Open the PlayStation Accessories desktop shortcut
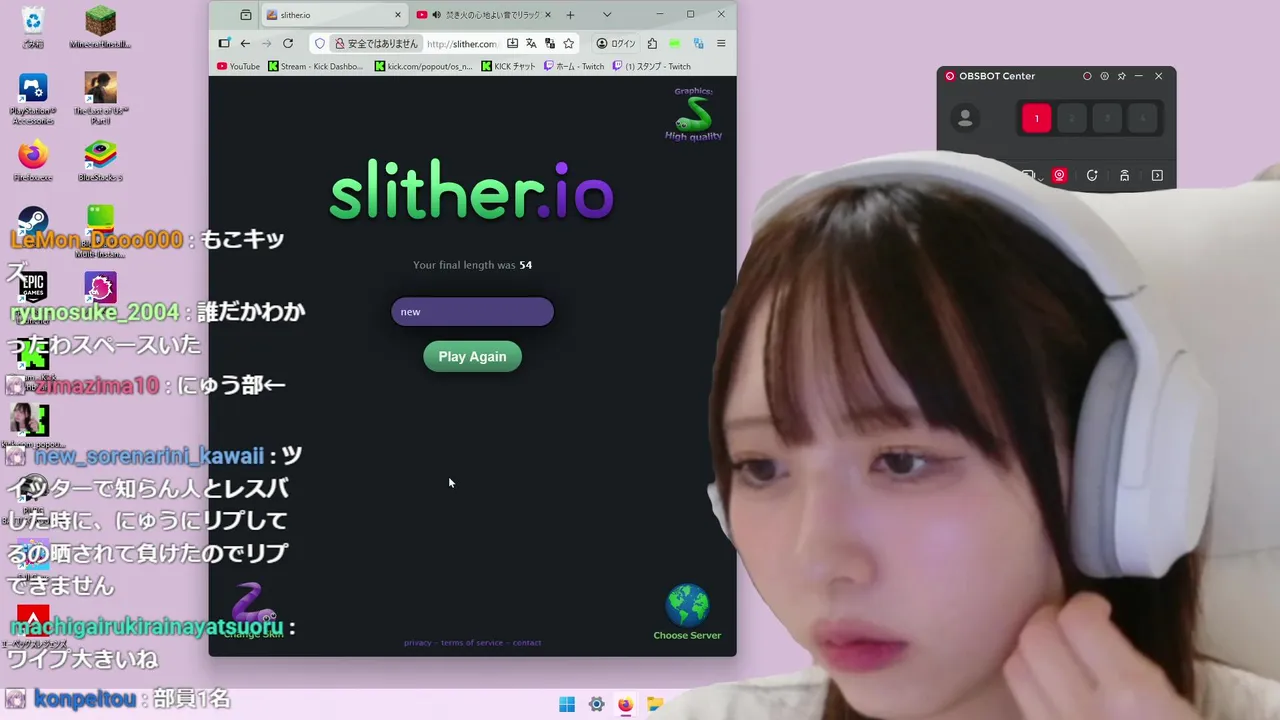The width and height of the screenshot is (1280, 720). tap(33, 97)
